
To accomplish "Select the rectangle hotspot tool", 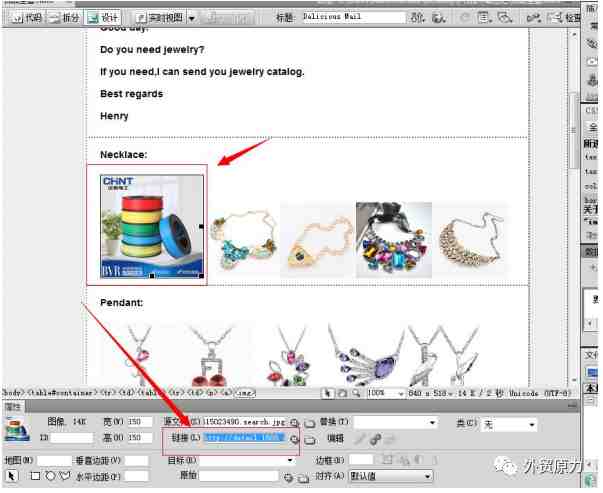I will (35, 476).
